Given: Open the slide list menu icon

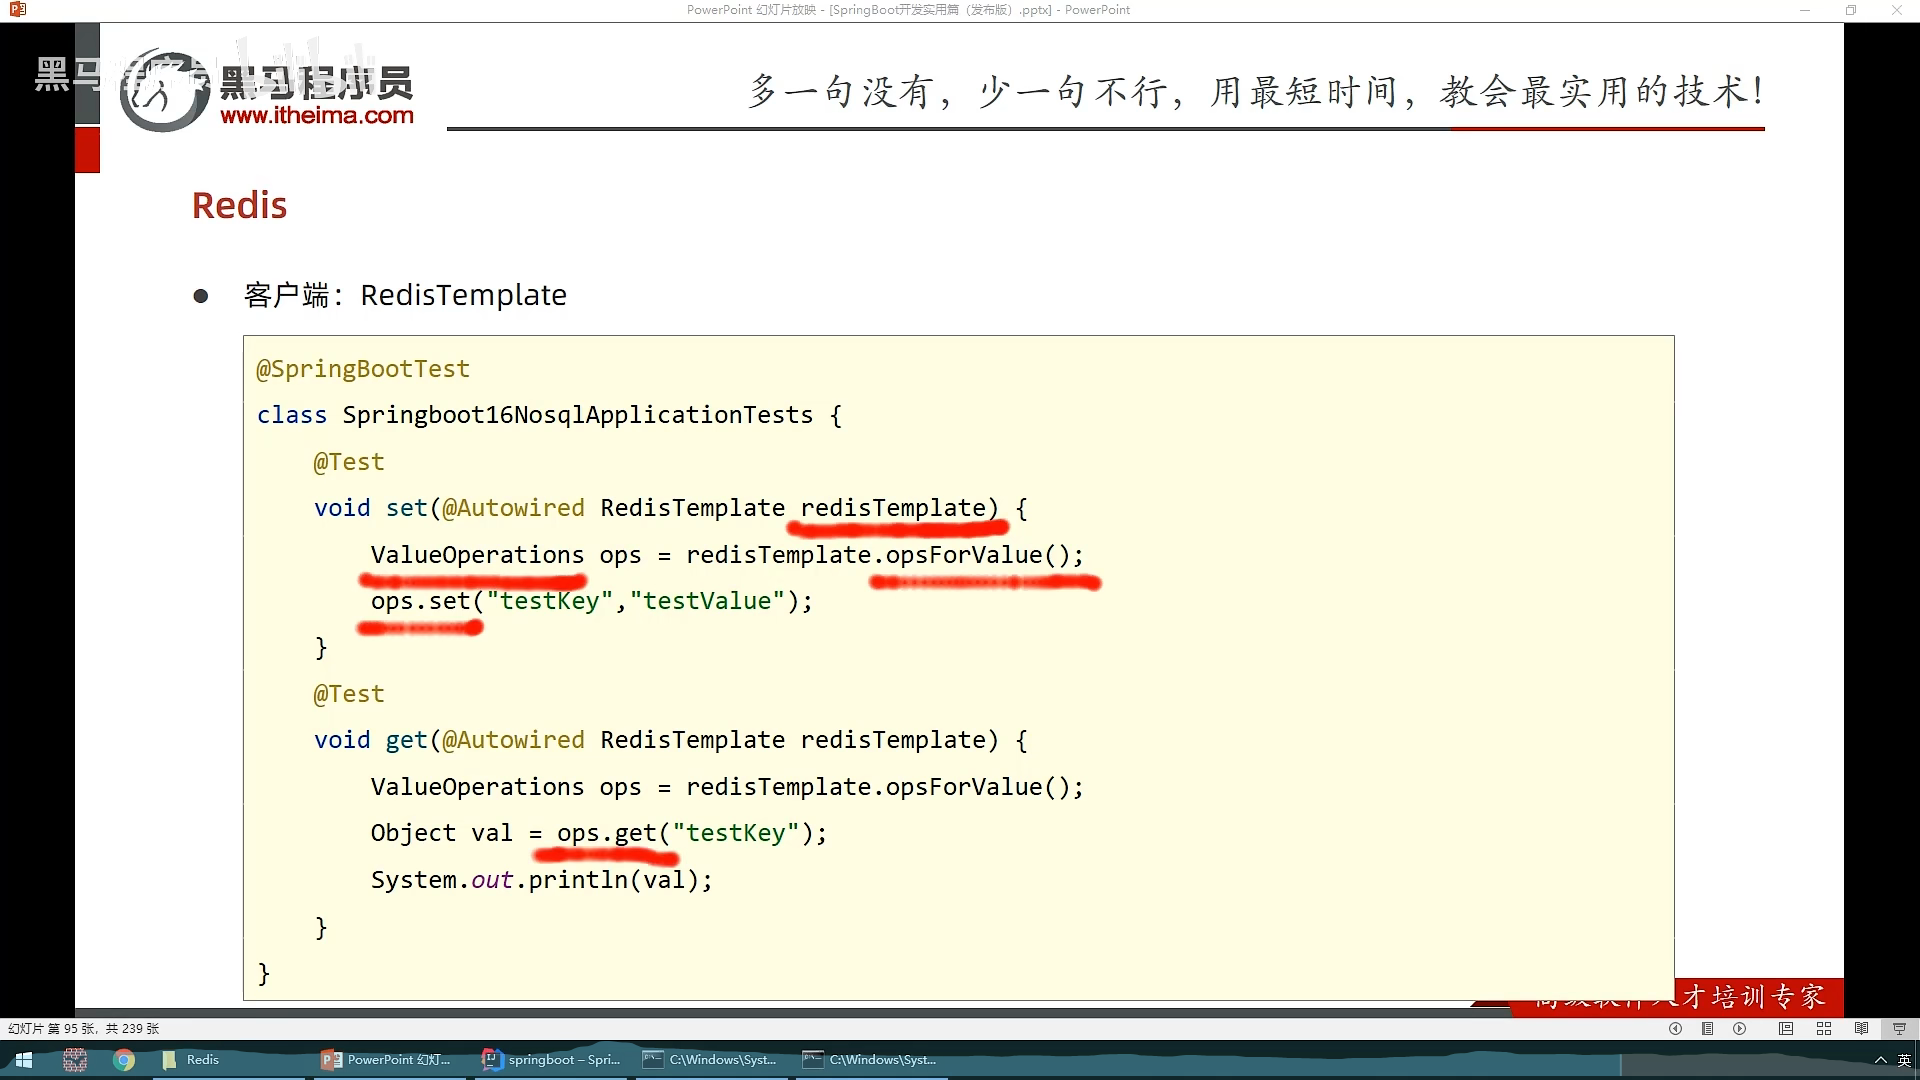Looking at the screenshot, I should tap(1707, 1028).
